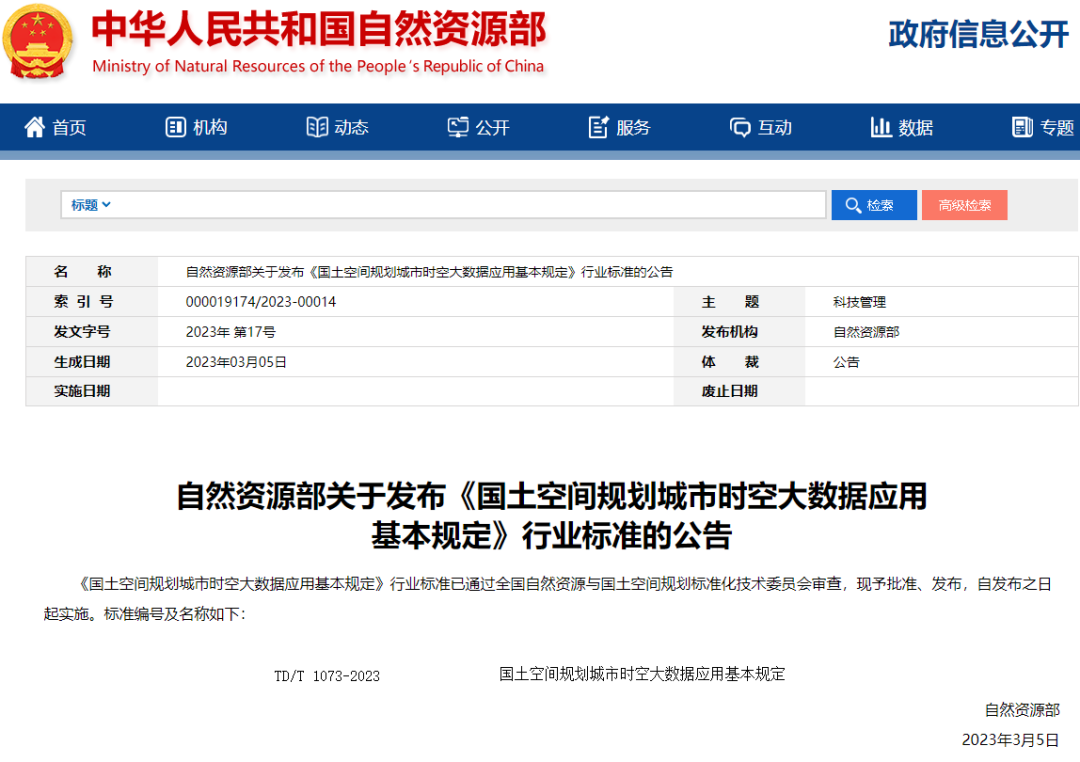Select the 互动 interaction speech-bubble icon
The height and width of the screenshot is (762, 1080).
point(740,127)
